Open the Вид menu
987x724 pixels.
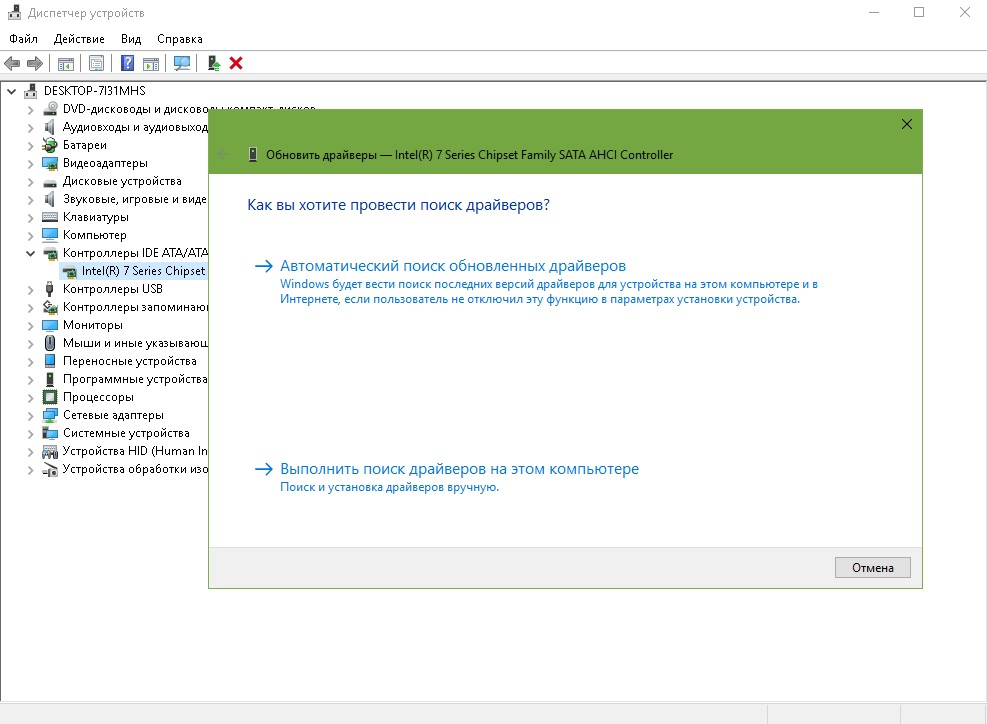point(131,39)
